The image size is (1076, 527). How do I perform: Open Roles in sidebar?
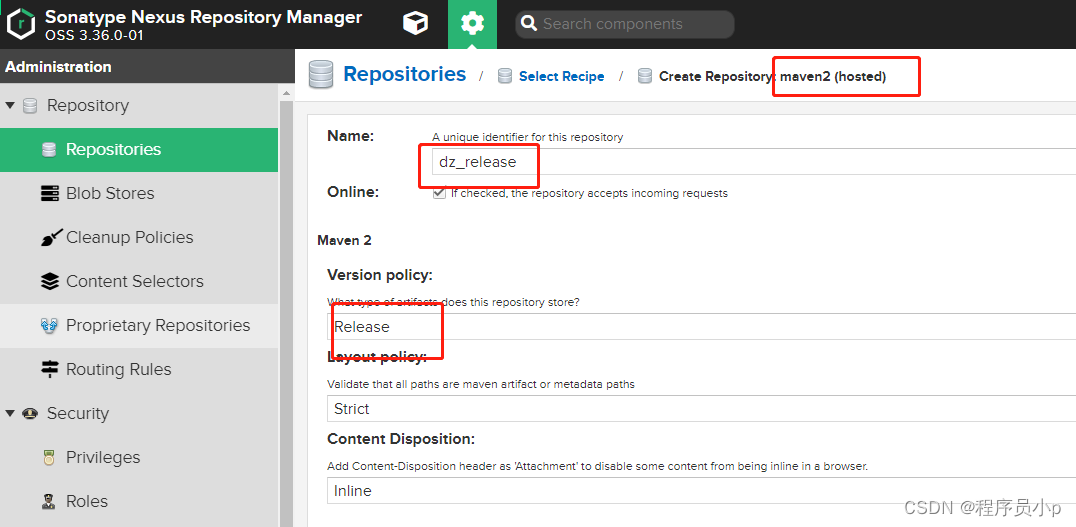coord(139,502)
